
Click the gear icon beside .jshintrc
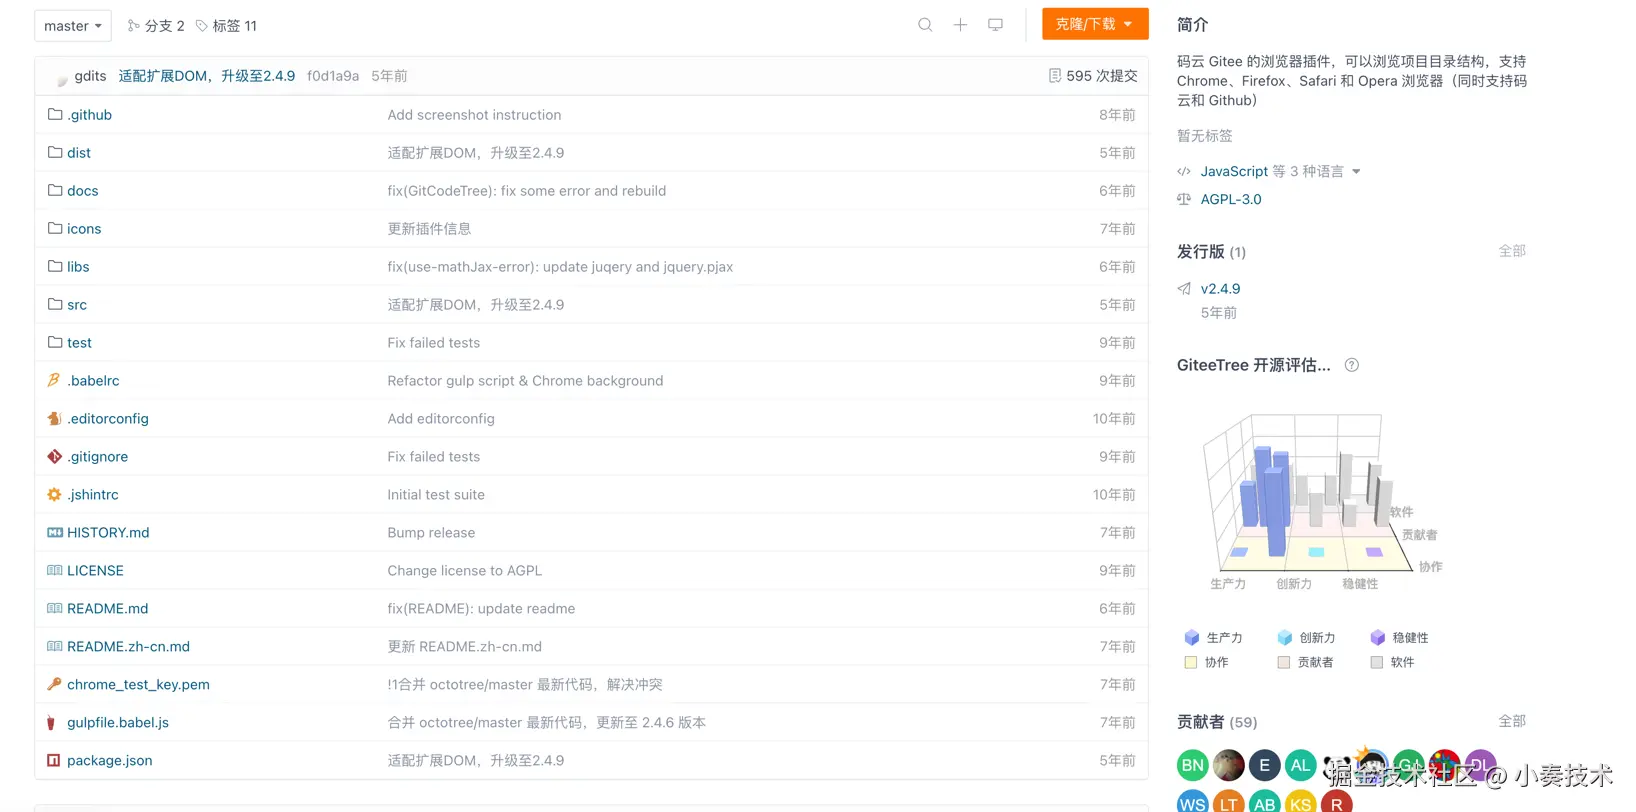tap(54, 494)
